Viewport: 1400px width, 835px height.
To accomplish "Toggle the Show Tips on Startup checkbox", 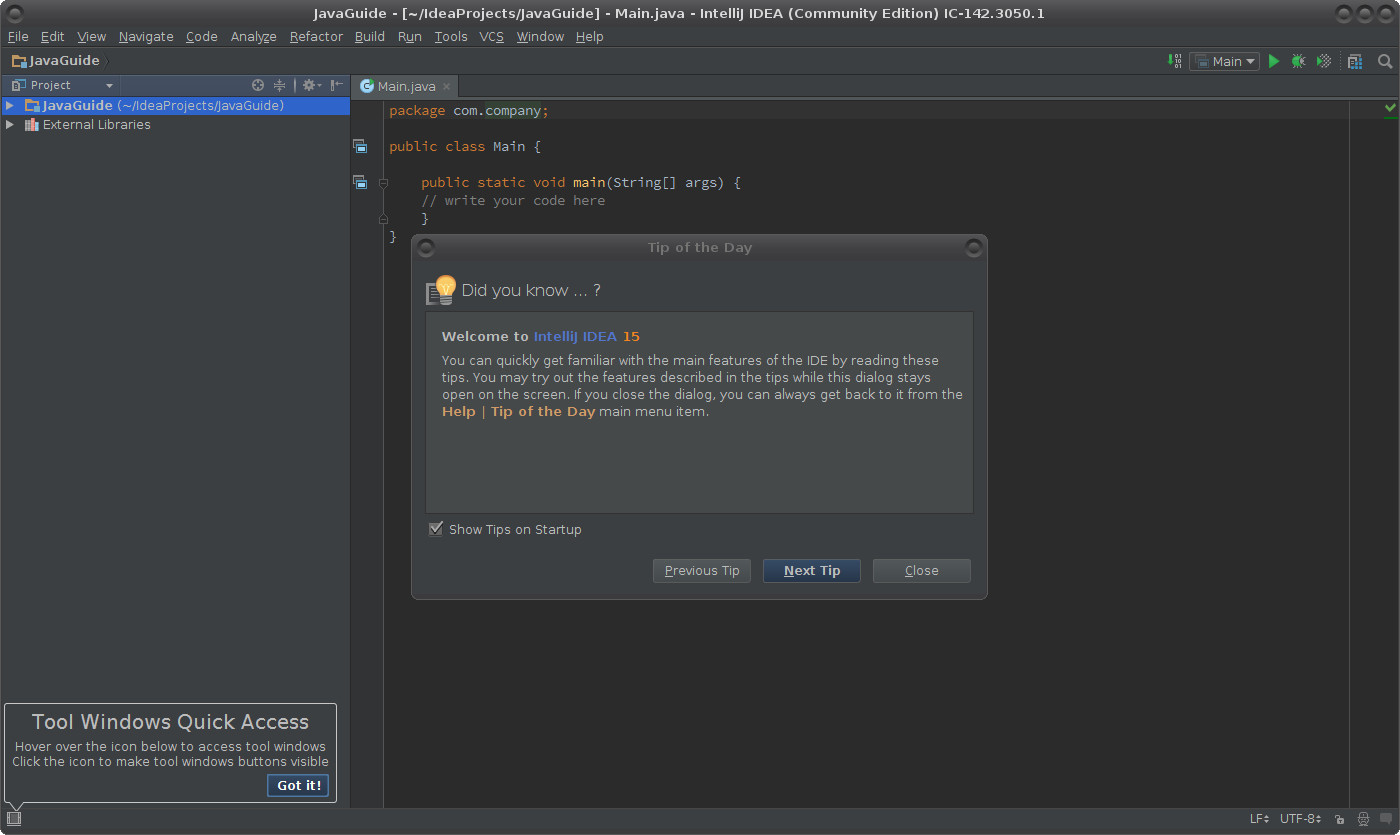I will point(436,529).
